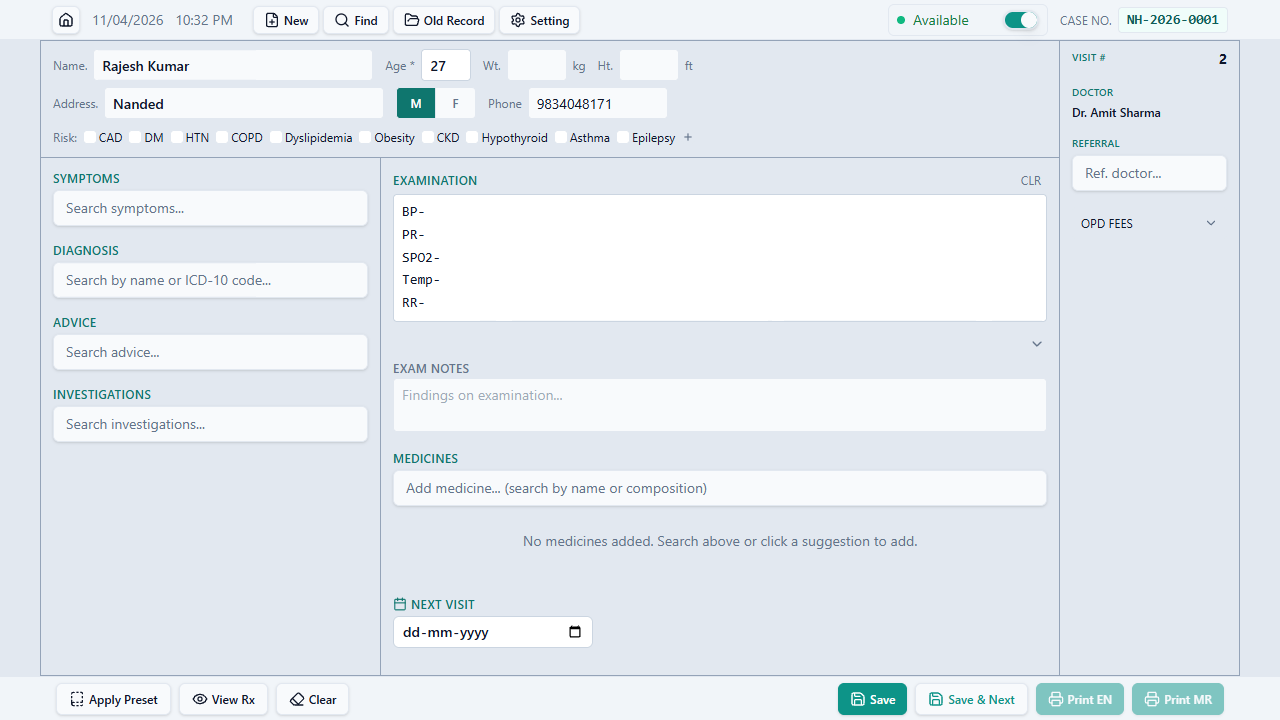Expand the chevron below Examination box
Screen dimensions: 1280x720
pos(1037,344)
